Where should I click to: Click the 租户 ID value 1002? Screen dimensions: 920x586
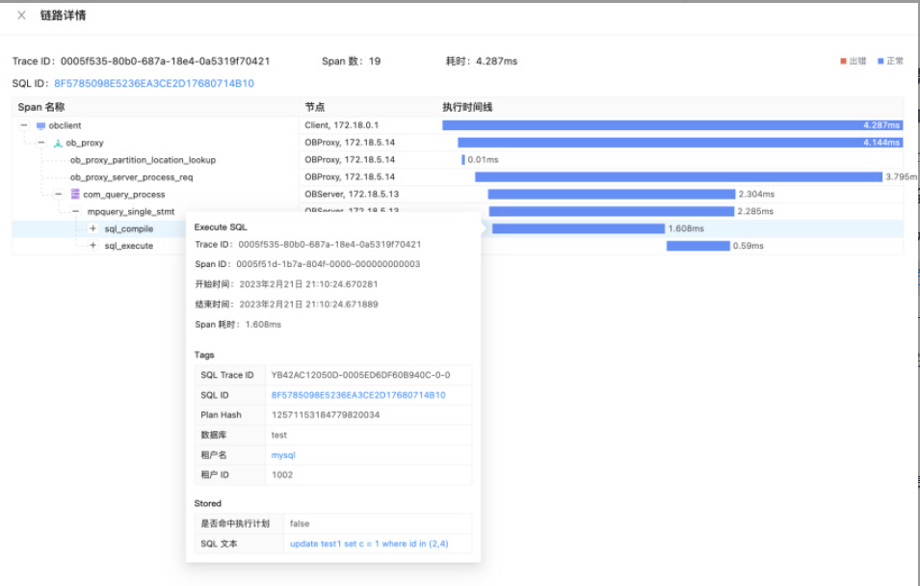coord(282,475)
